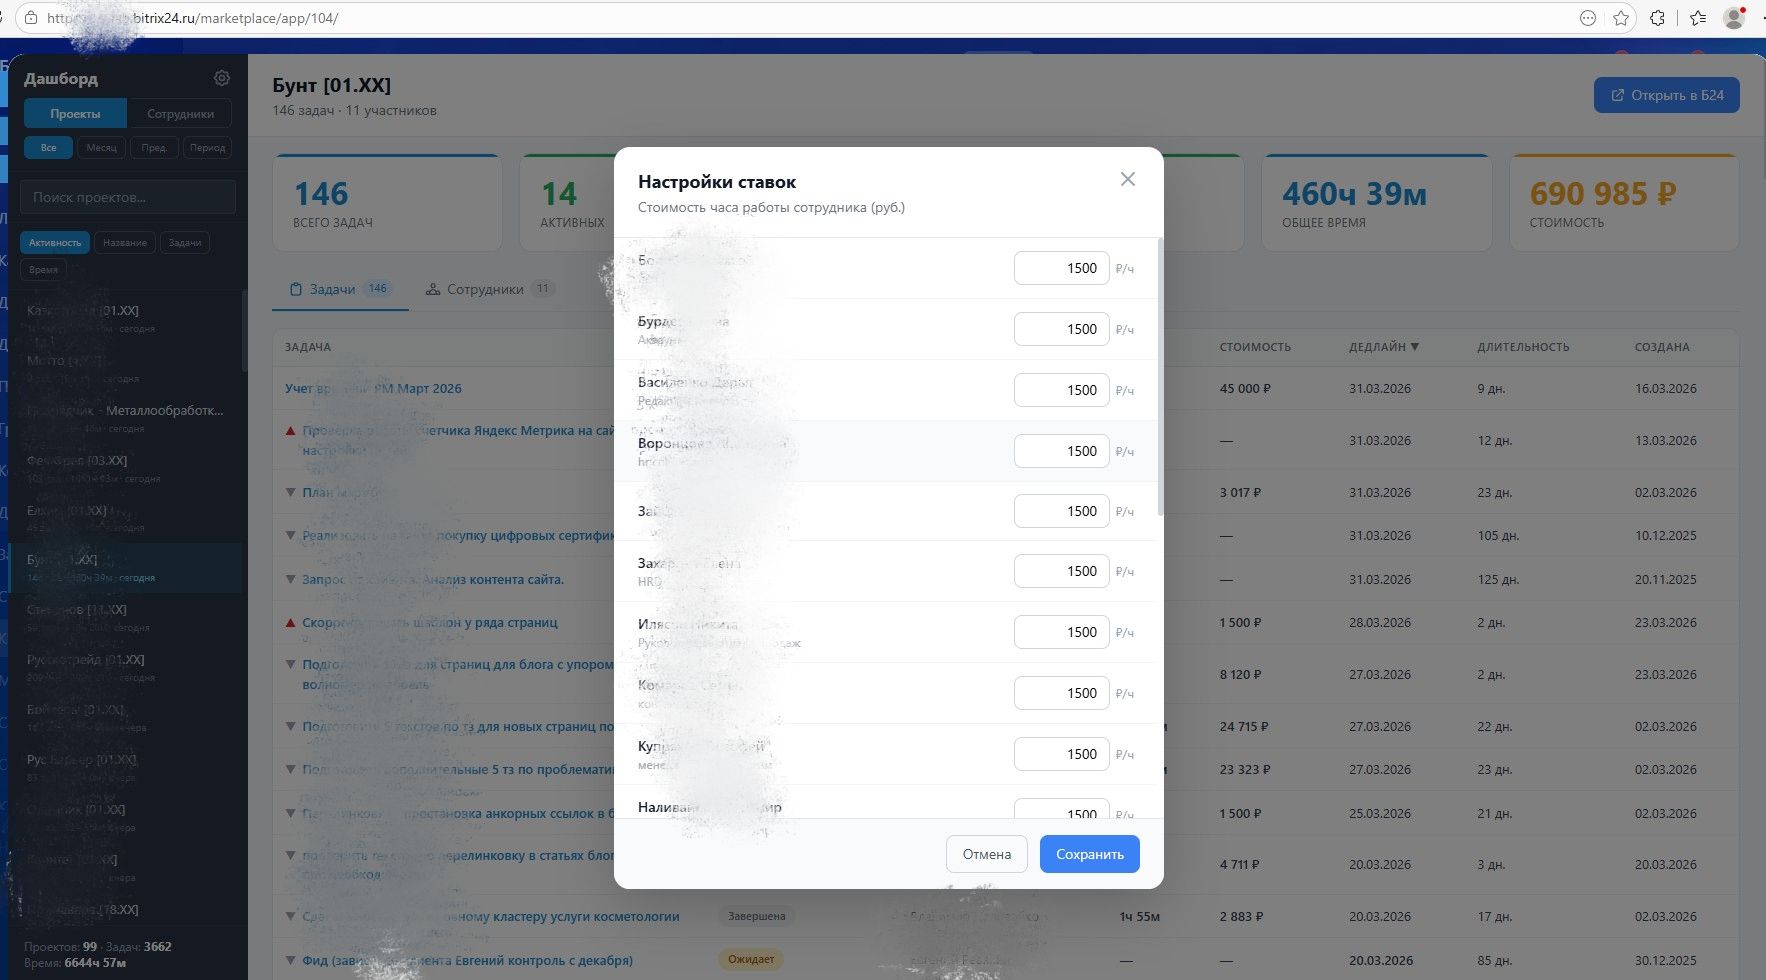Switch to Сотрудники tab in sidebar

[x=180, y=114]
